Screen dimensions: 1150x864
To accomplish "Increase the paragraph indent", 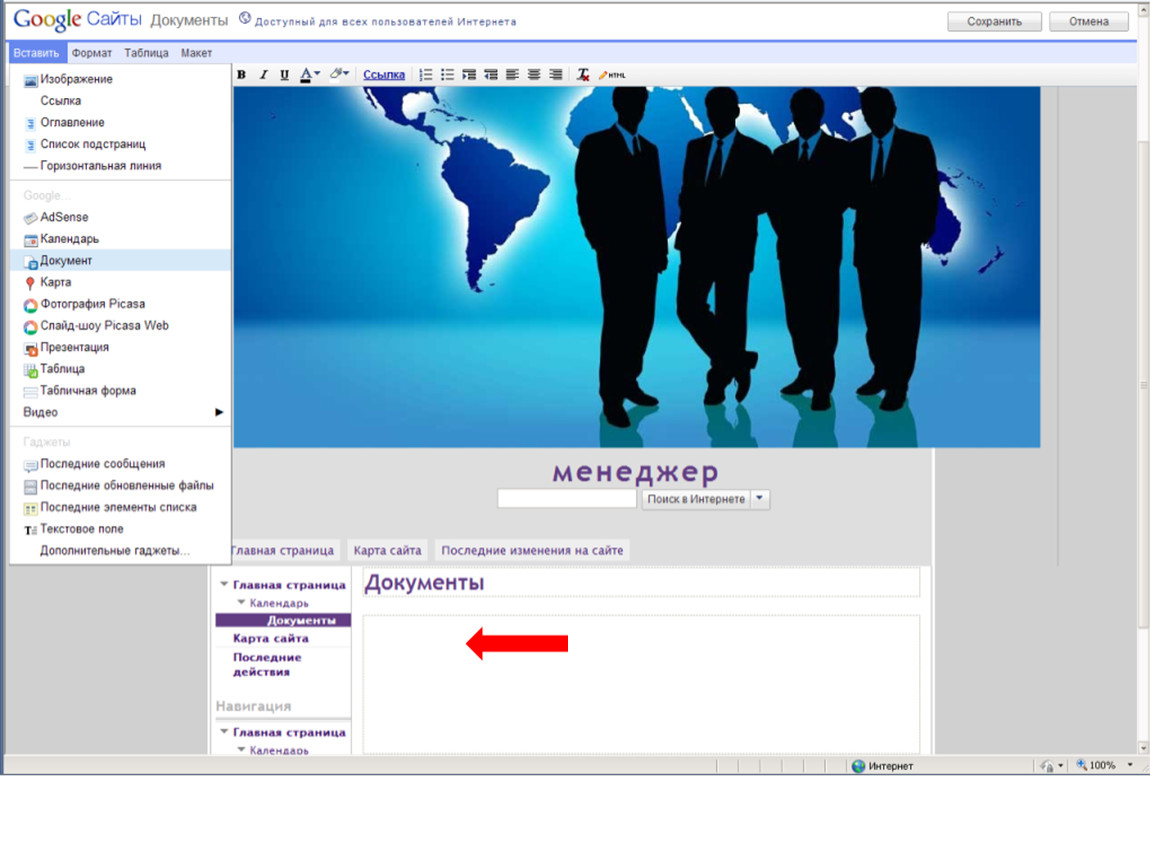I will click(x=469, y=74).
